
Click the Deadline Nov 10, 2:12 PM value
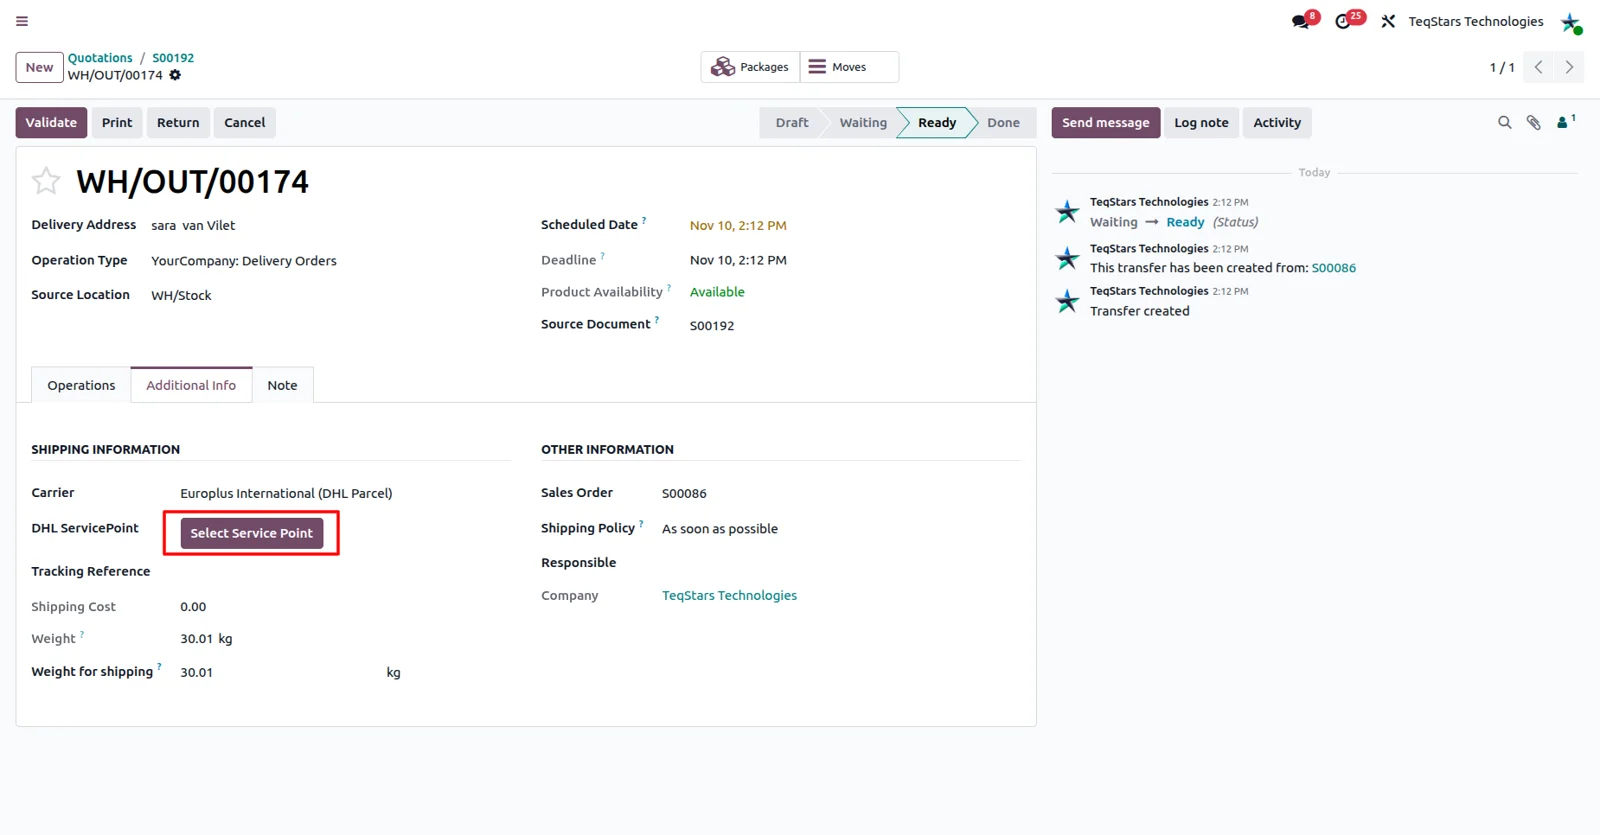coord(738,260)
